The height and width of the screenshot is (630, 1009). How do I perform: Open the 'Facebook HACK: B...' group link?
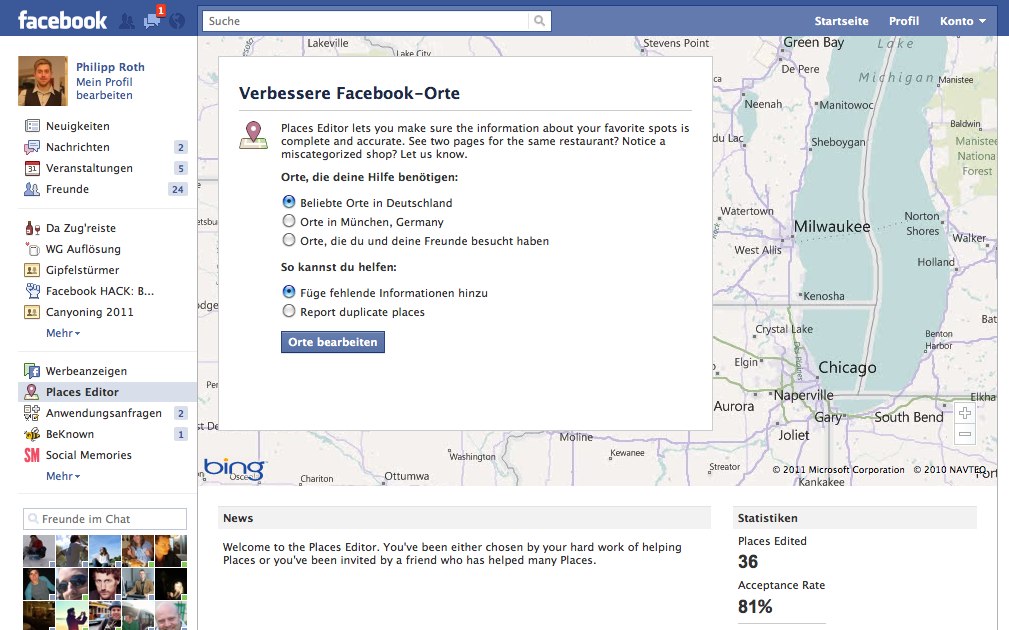[x=100, y=291]
